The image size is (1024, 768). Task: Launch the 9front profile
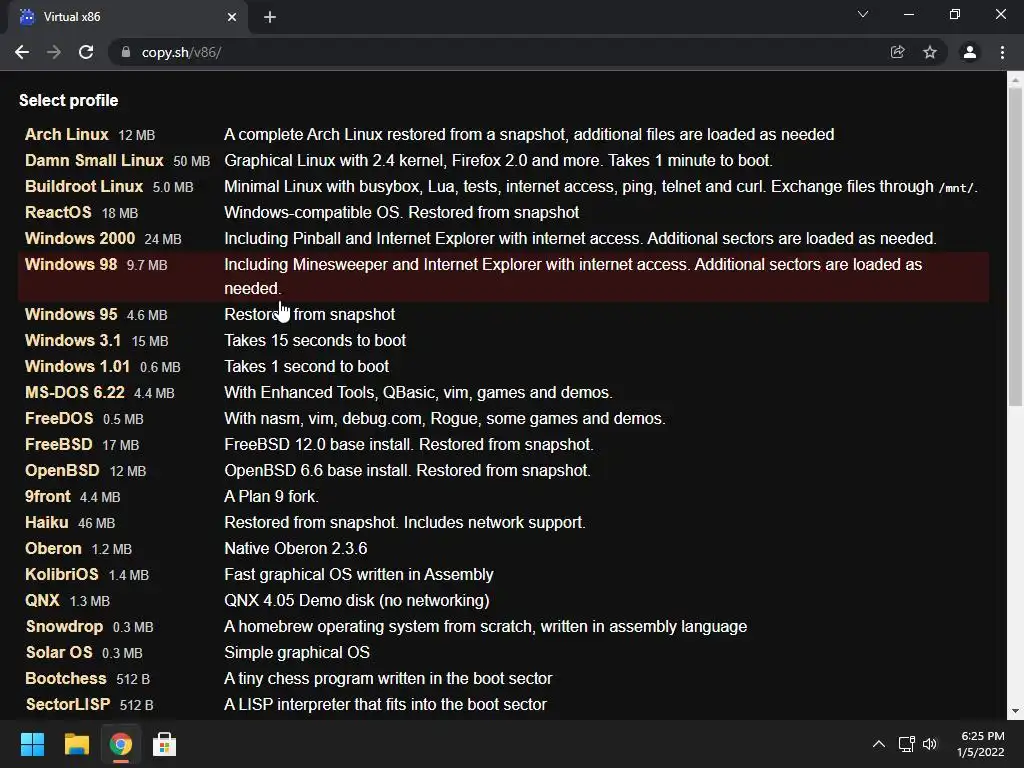(48, 496)
